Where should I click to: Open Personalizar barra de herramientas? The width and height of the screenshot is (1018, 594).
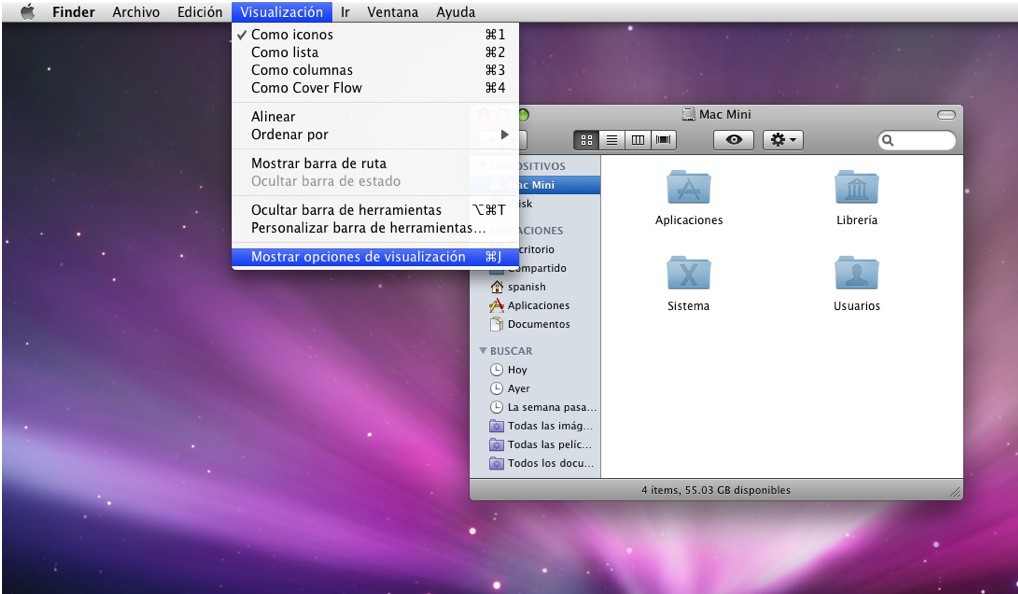pyautogui.click(x=375, y=228)
